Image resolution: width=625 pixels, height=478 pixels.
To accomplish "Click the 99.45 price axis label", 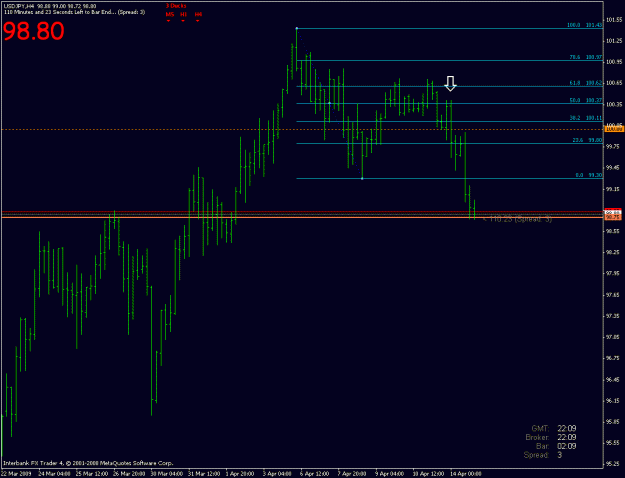I will click(614, 167).
